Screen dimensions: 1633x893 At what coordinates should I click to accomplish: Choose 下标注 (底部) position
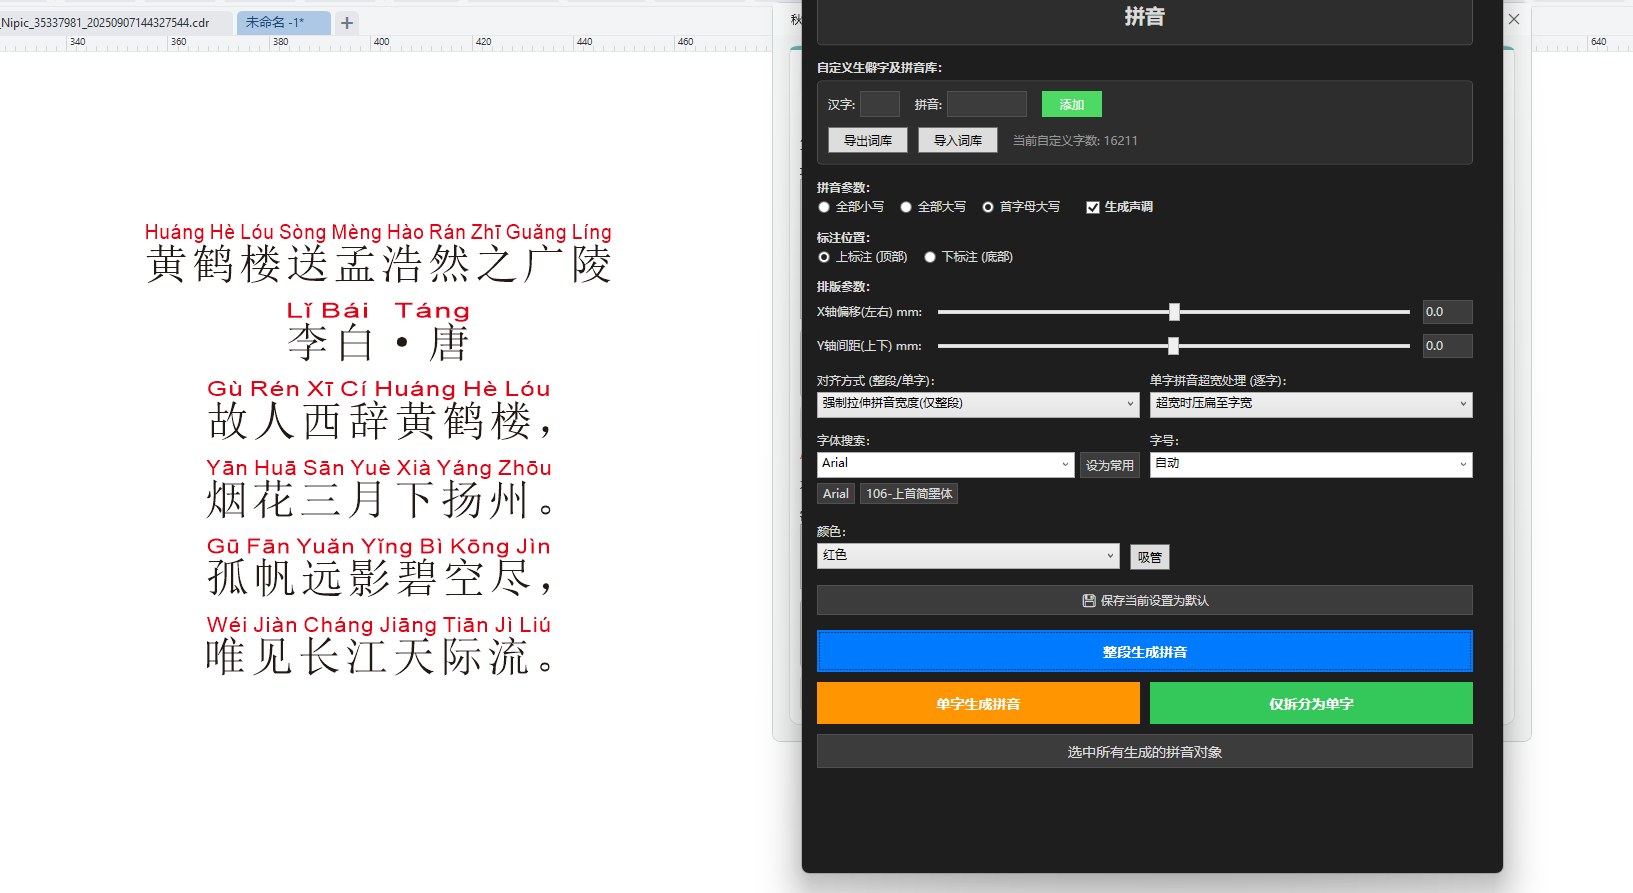[968, 257]
